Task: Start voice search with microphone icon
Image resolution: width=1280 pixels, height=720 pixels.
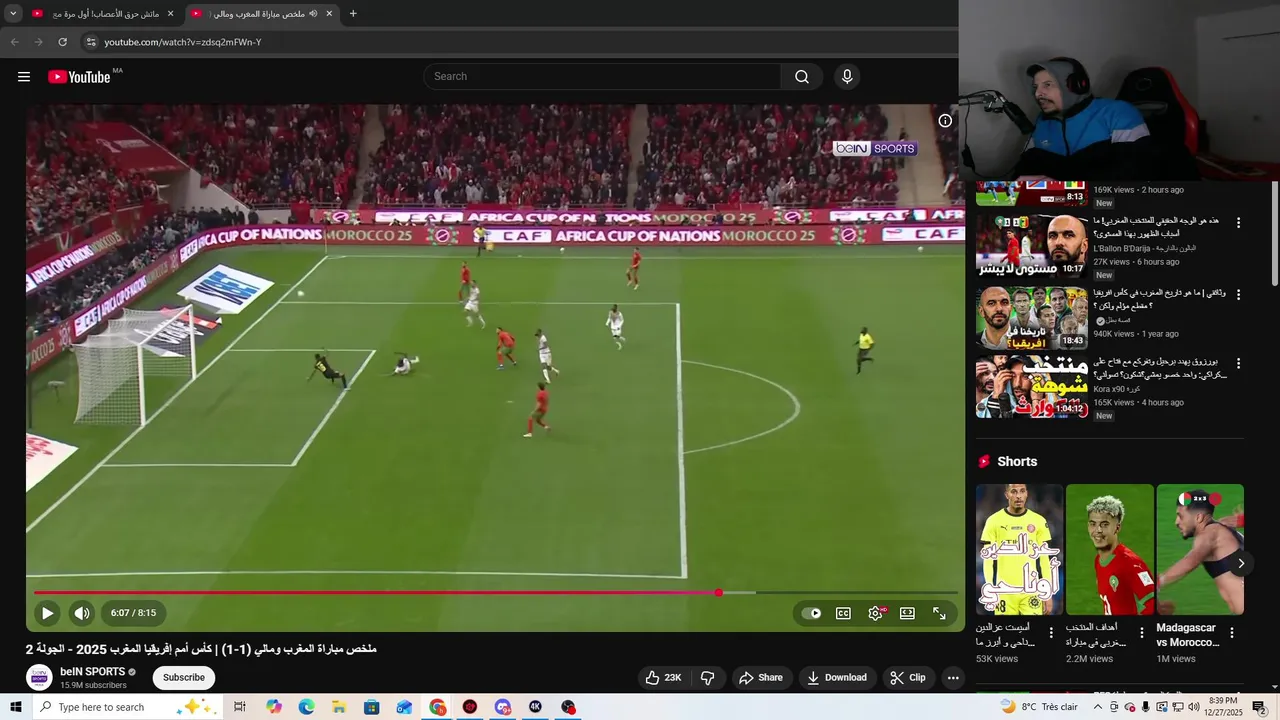Action: tap(847, 77)
